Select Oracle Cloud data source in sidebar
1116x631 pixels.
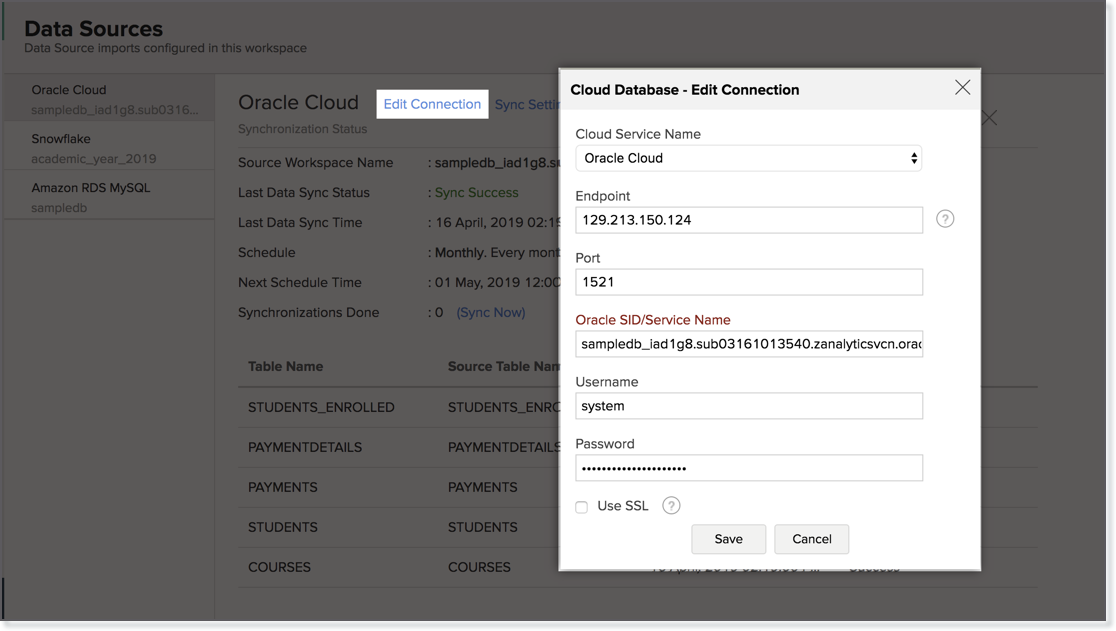click(x=108, y=98)
